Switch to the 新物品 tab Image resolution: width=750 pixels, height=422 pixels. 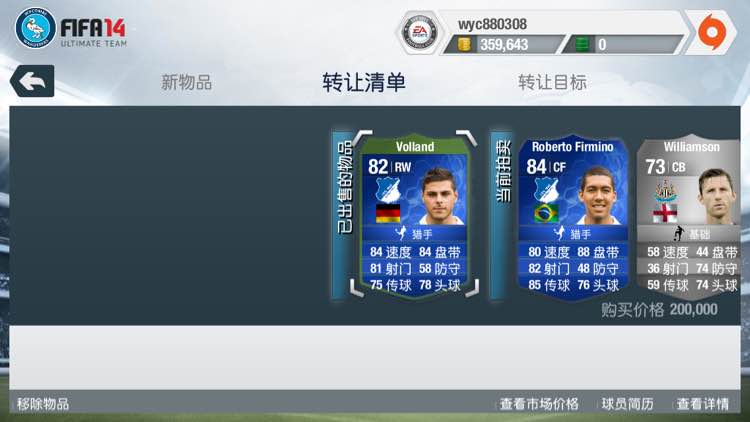186,82
